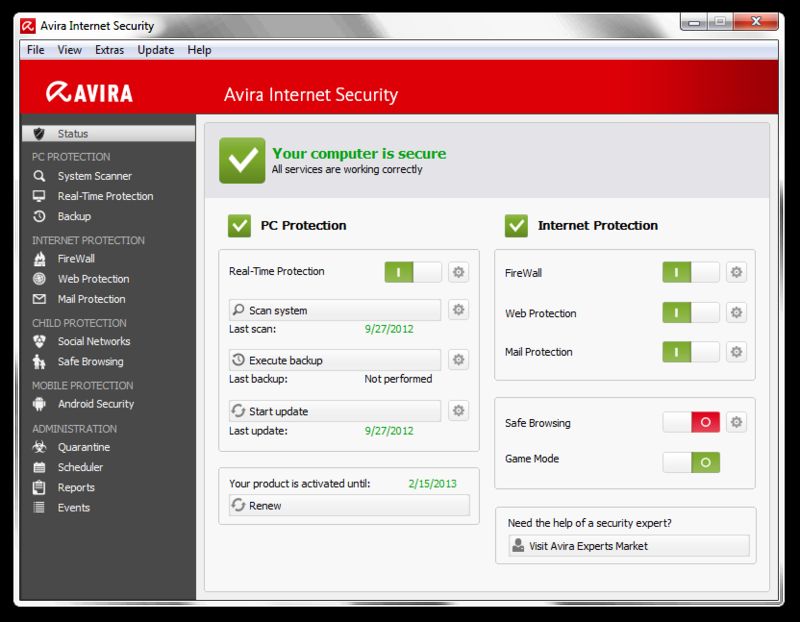Image resolution: width=800 pixels, height=622 pixels.
Task: Enable the Safe Browsing switch
Action: coord(691,422)
